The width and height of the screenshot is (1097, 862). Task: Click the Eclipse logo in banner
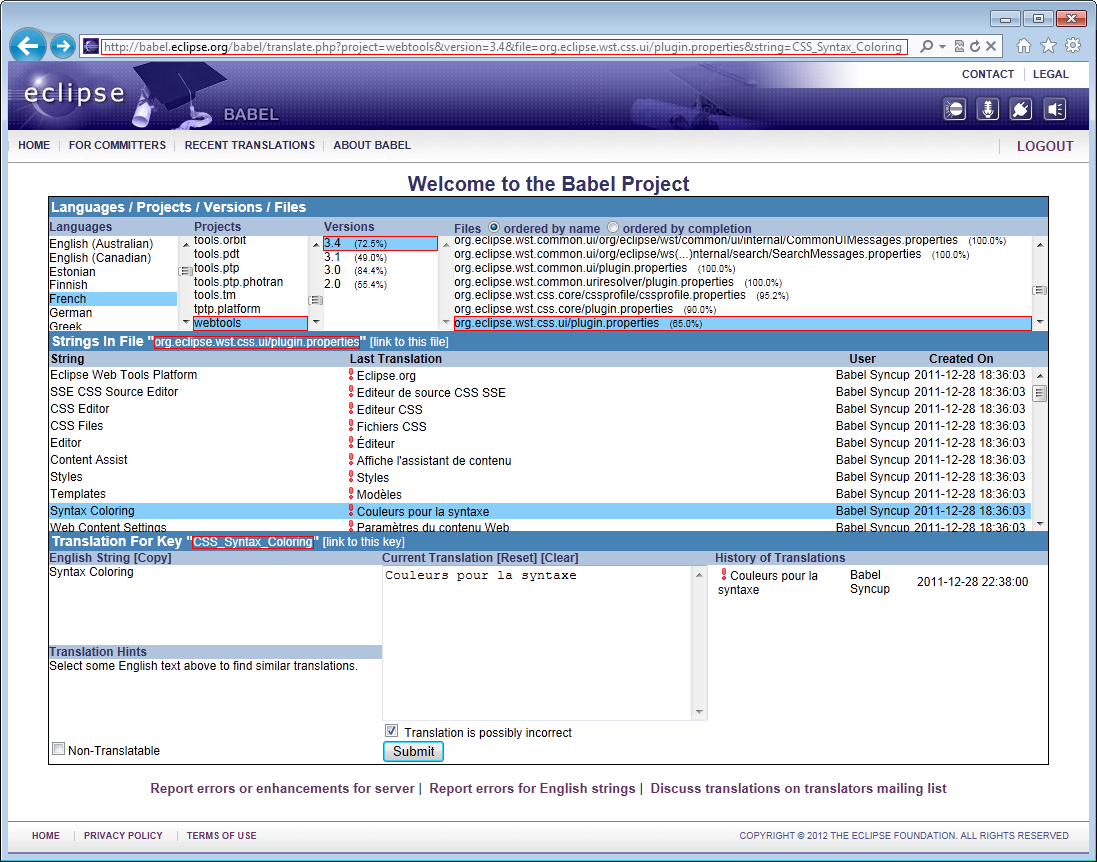click(x=74, y=93)
